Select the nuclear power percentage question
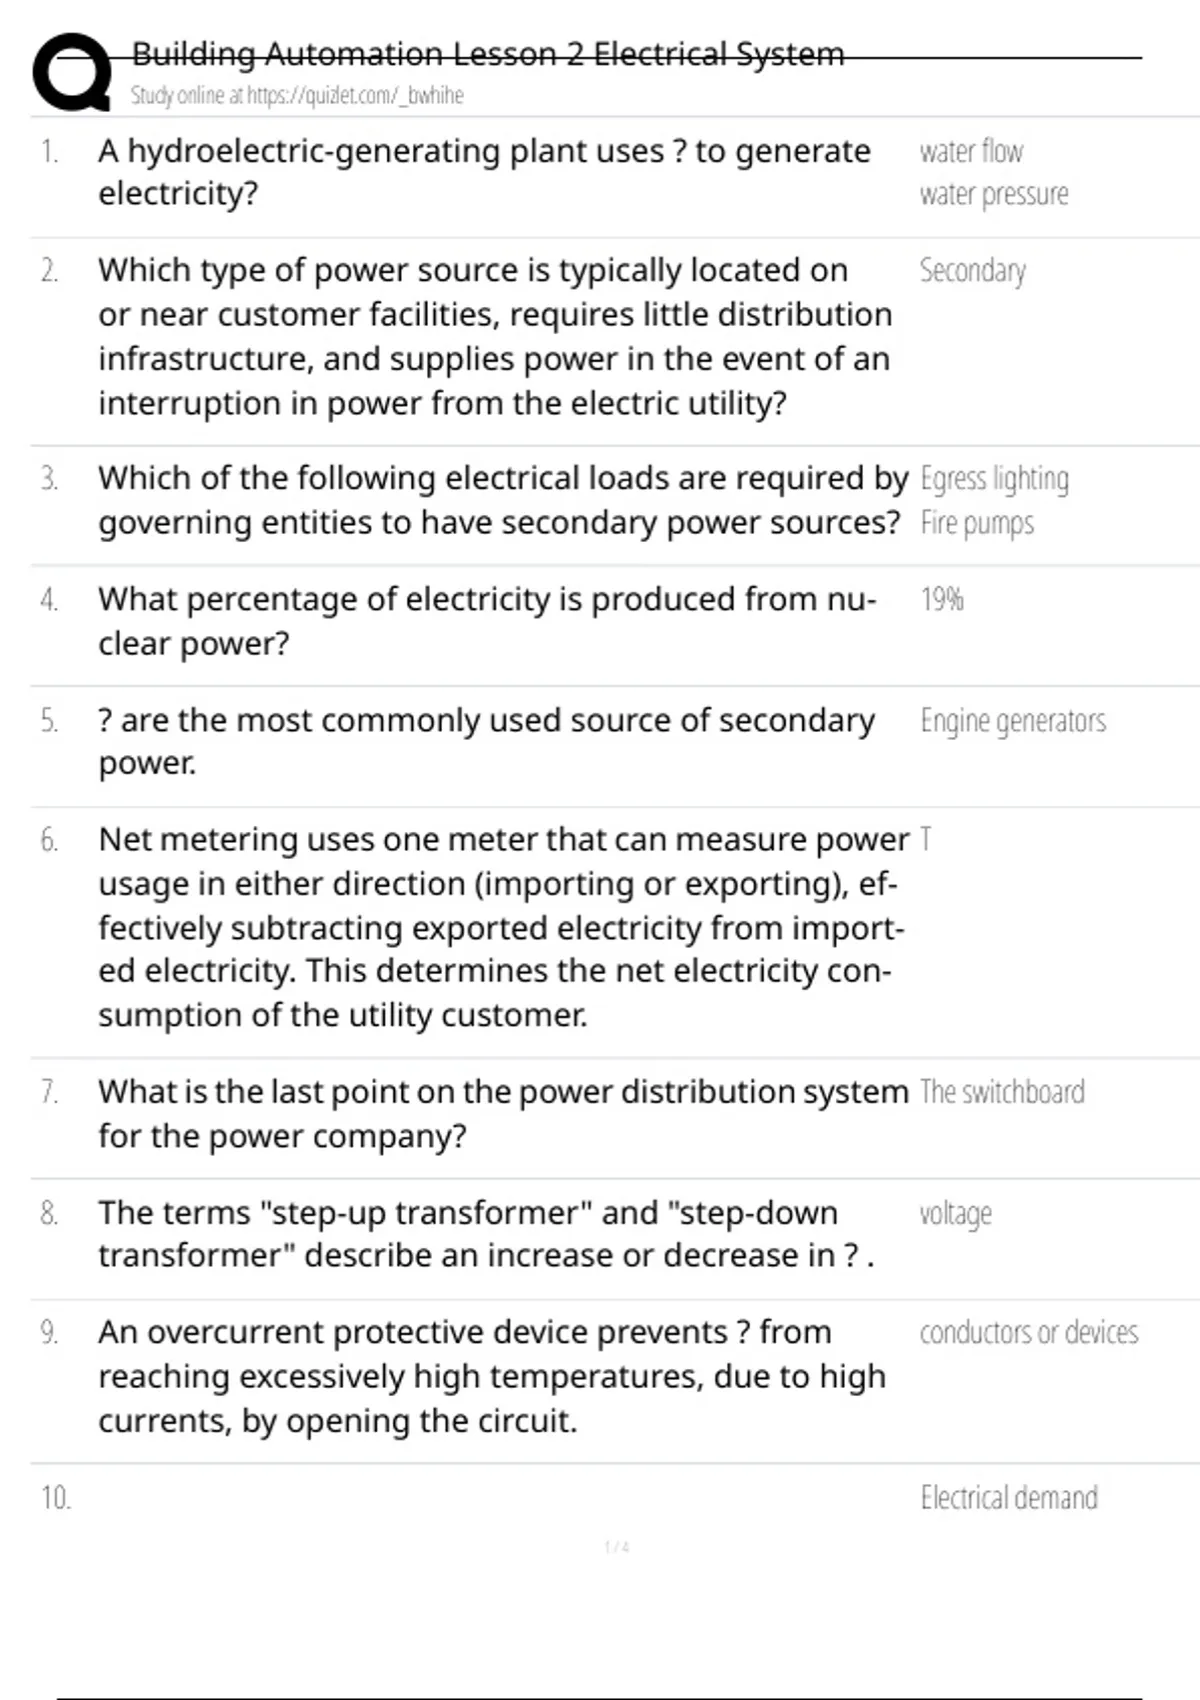1200x1700 pixels. coord(486,621)
